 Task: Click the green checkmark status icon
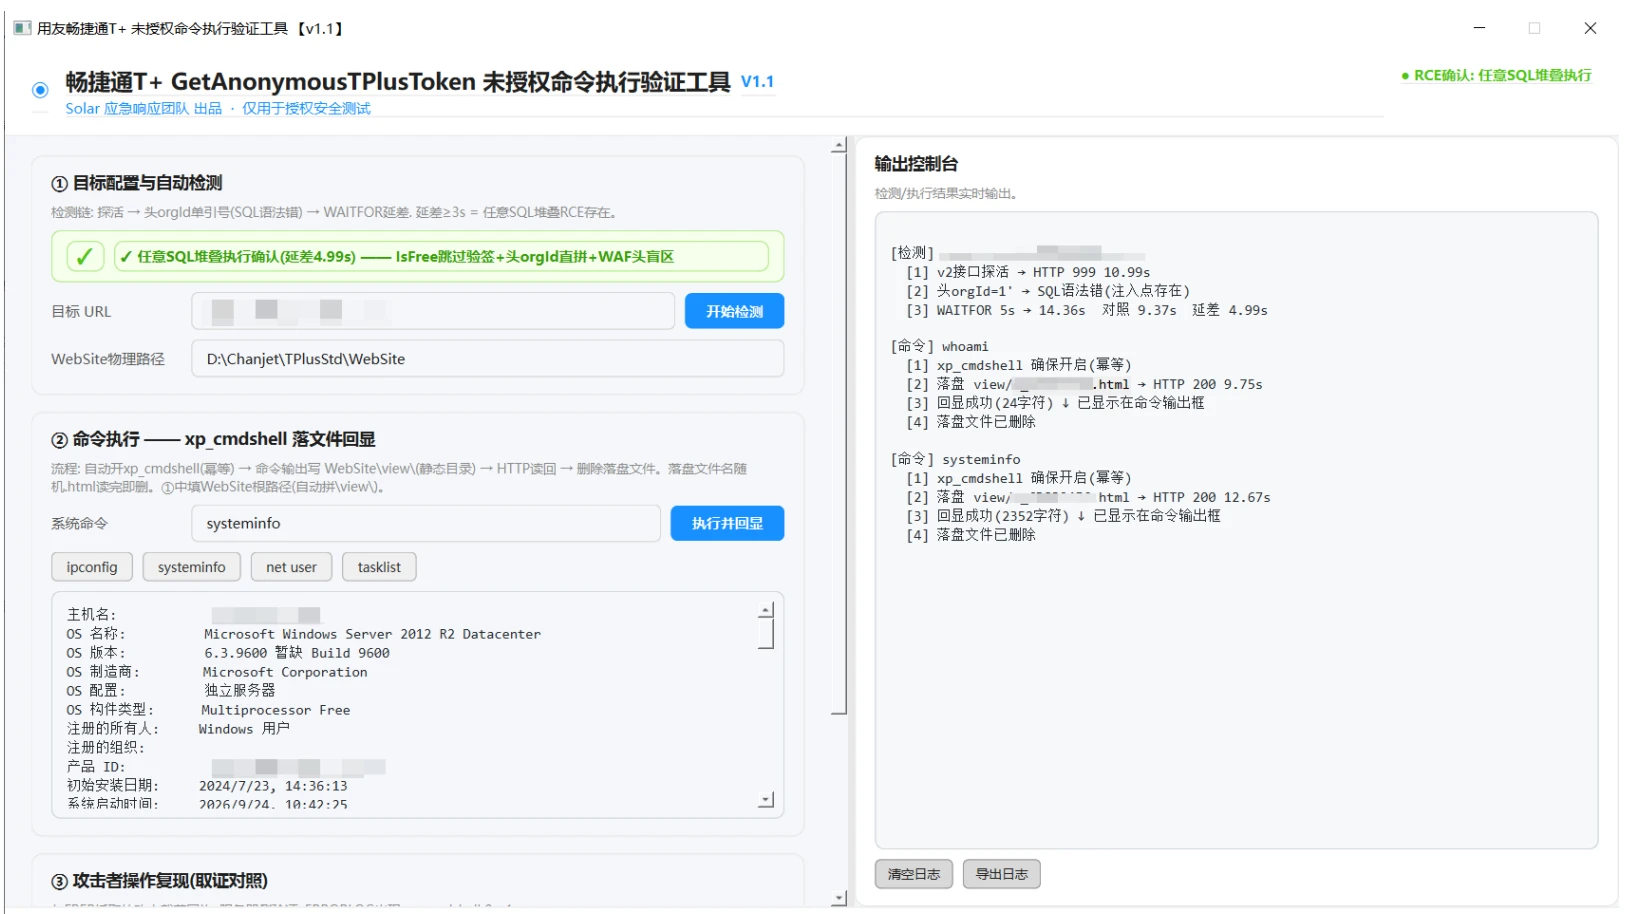pyautogui.click(x=85, y=257)
